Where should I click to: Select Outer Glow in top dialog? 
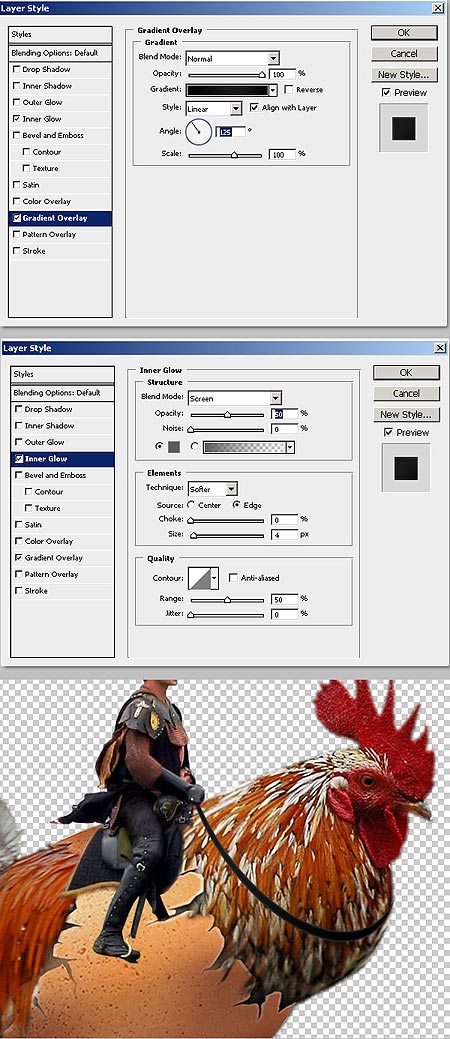point(60,102)
